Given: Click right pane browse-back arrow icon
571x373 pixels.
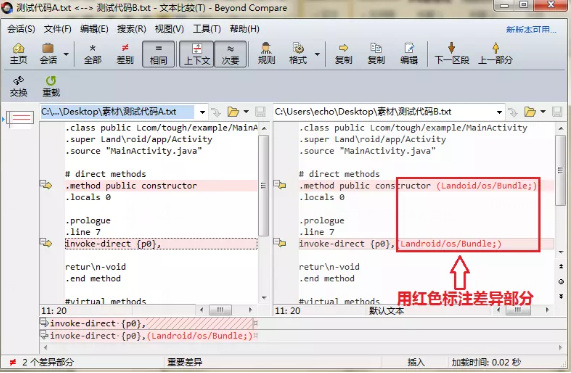Looking at the screenshot, I should coord(513,112).
